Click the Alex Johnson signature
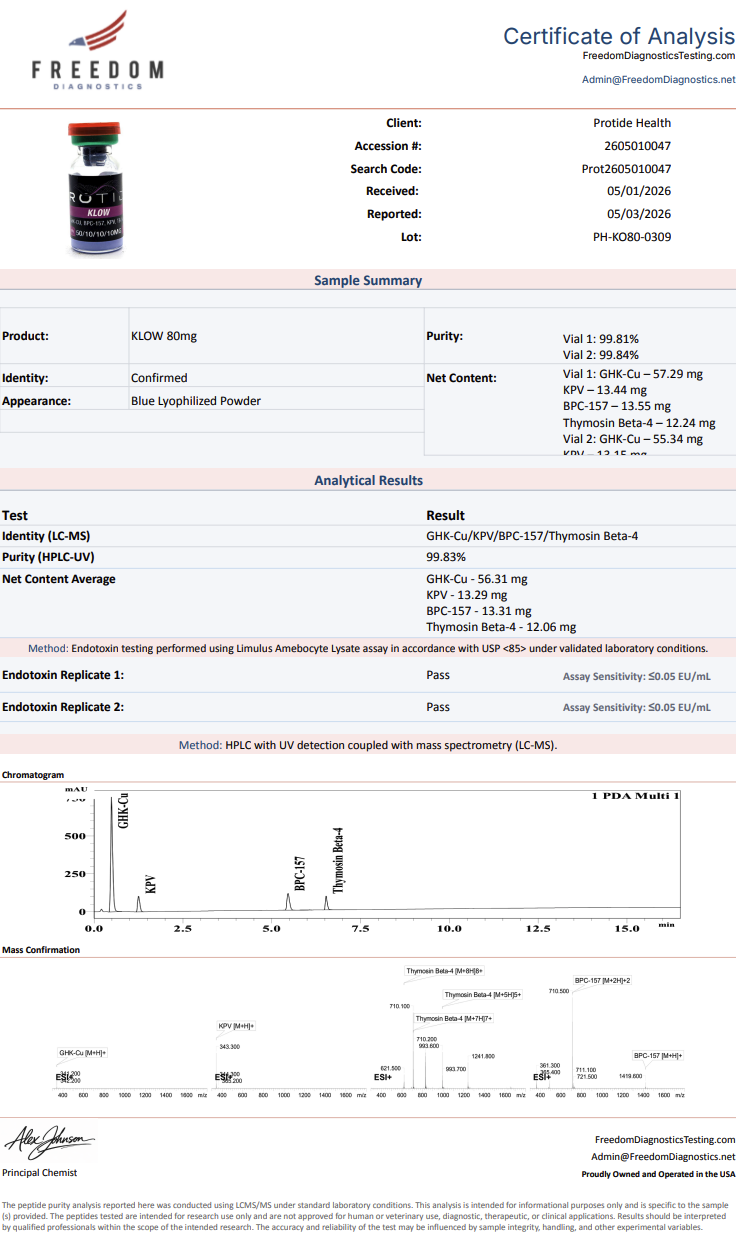The height and width of the screenshot is (1233, 736). click(49, 1141)
